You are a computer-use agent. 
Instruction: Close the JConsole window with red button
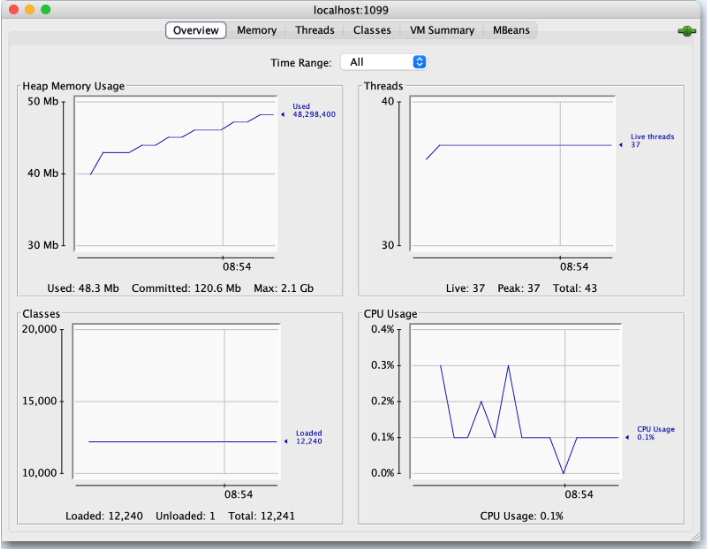[13, 9]
